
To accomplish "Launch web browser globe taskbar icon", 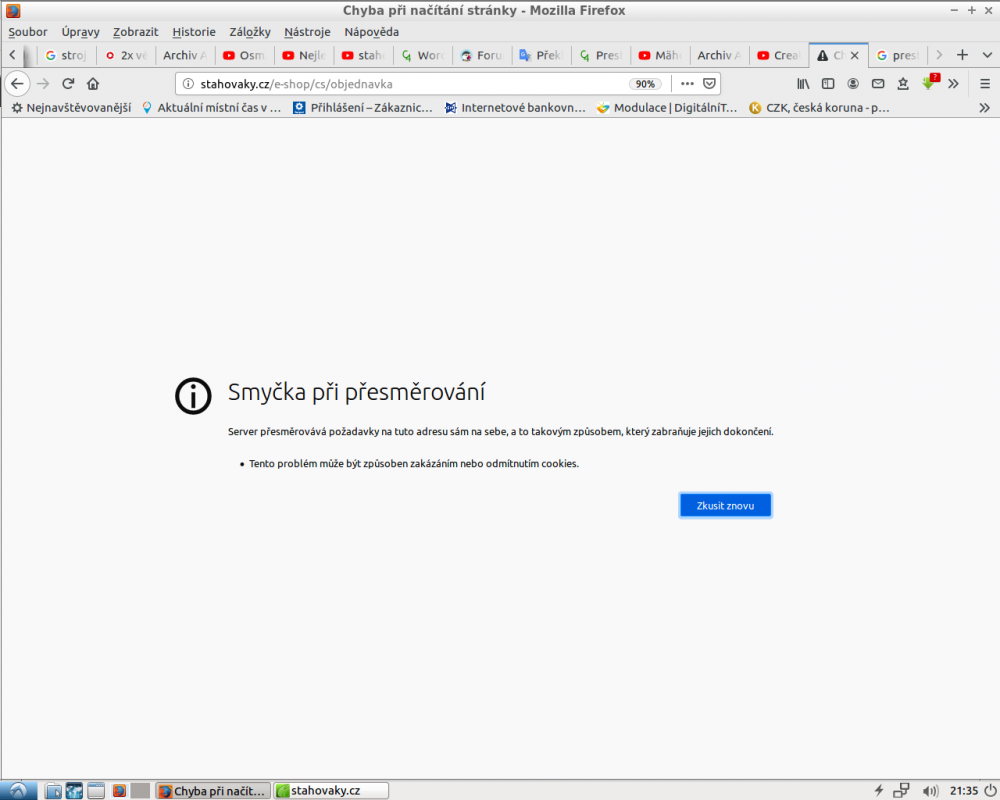I will point(75,791).
